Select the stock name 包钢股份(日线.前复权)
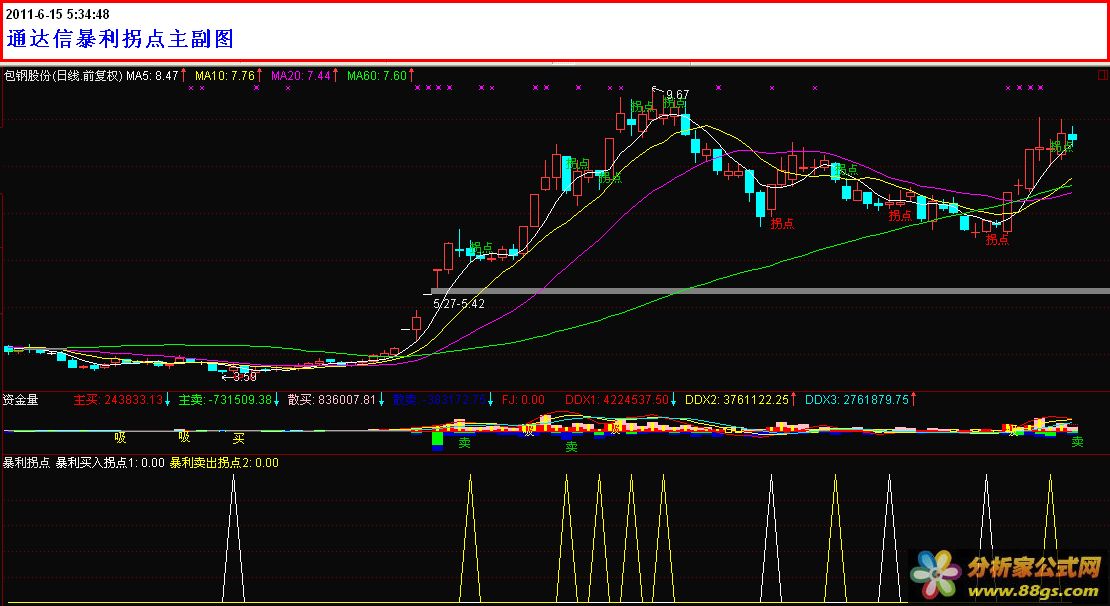 point(64,75)
